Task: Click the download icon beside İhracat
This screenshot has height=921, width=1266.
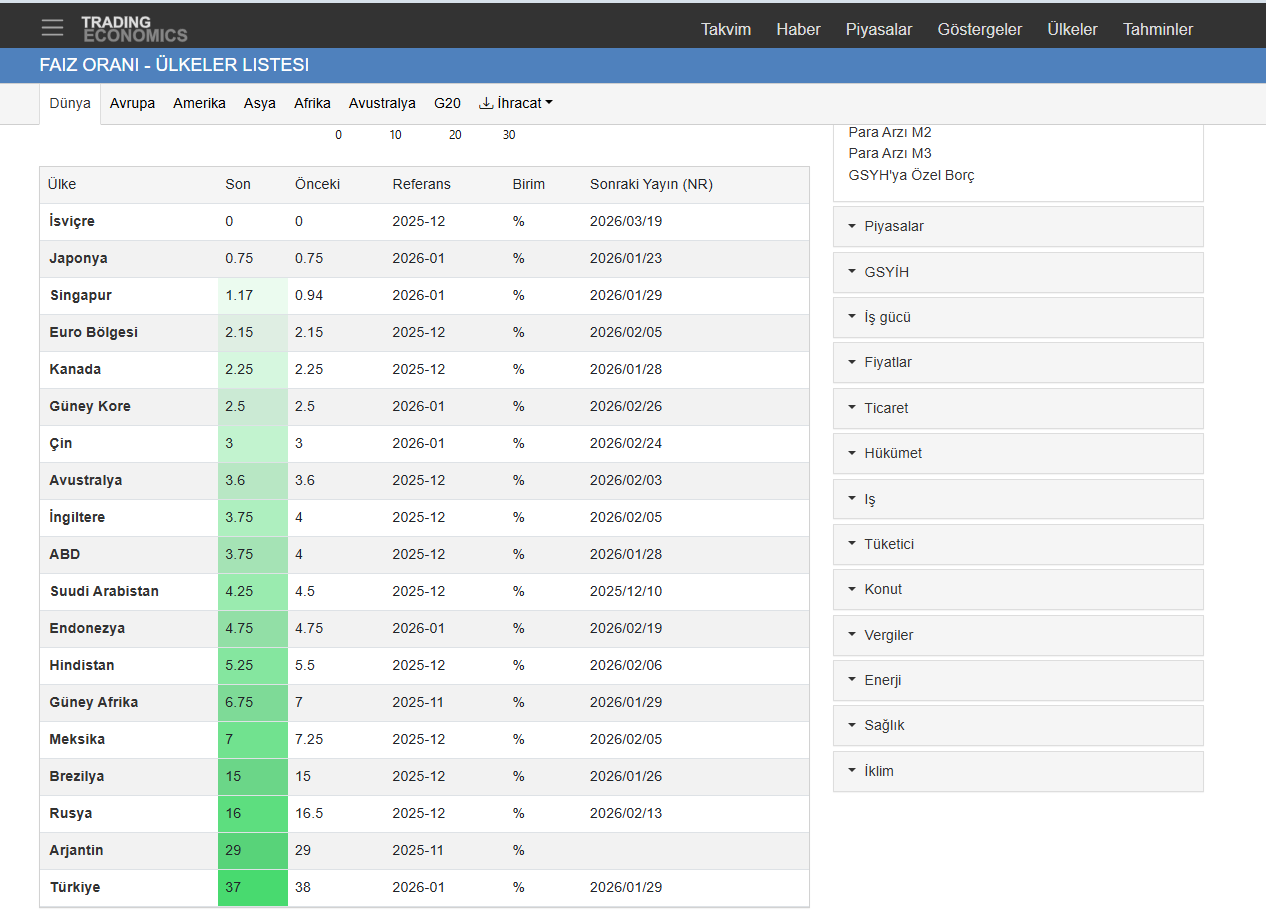Action: [x=486, y=103]
